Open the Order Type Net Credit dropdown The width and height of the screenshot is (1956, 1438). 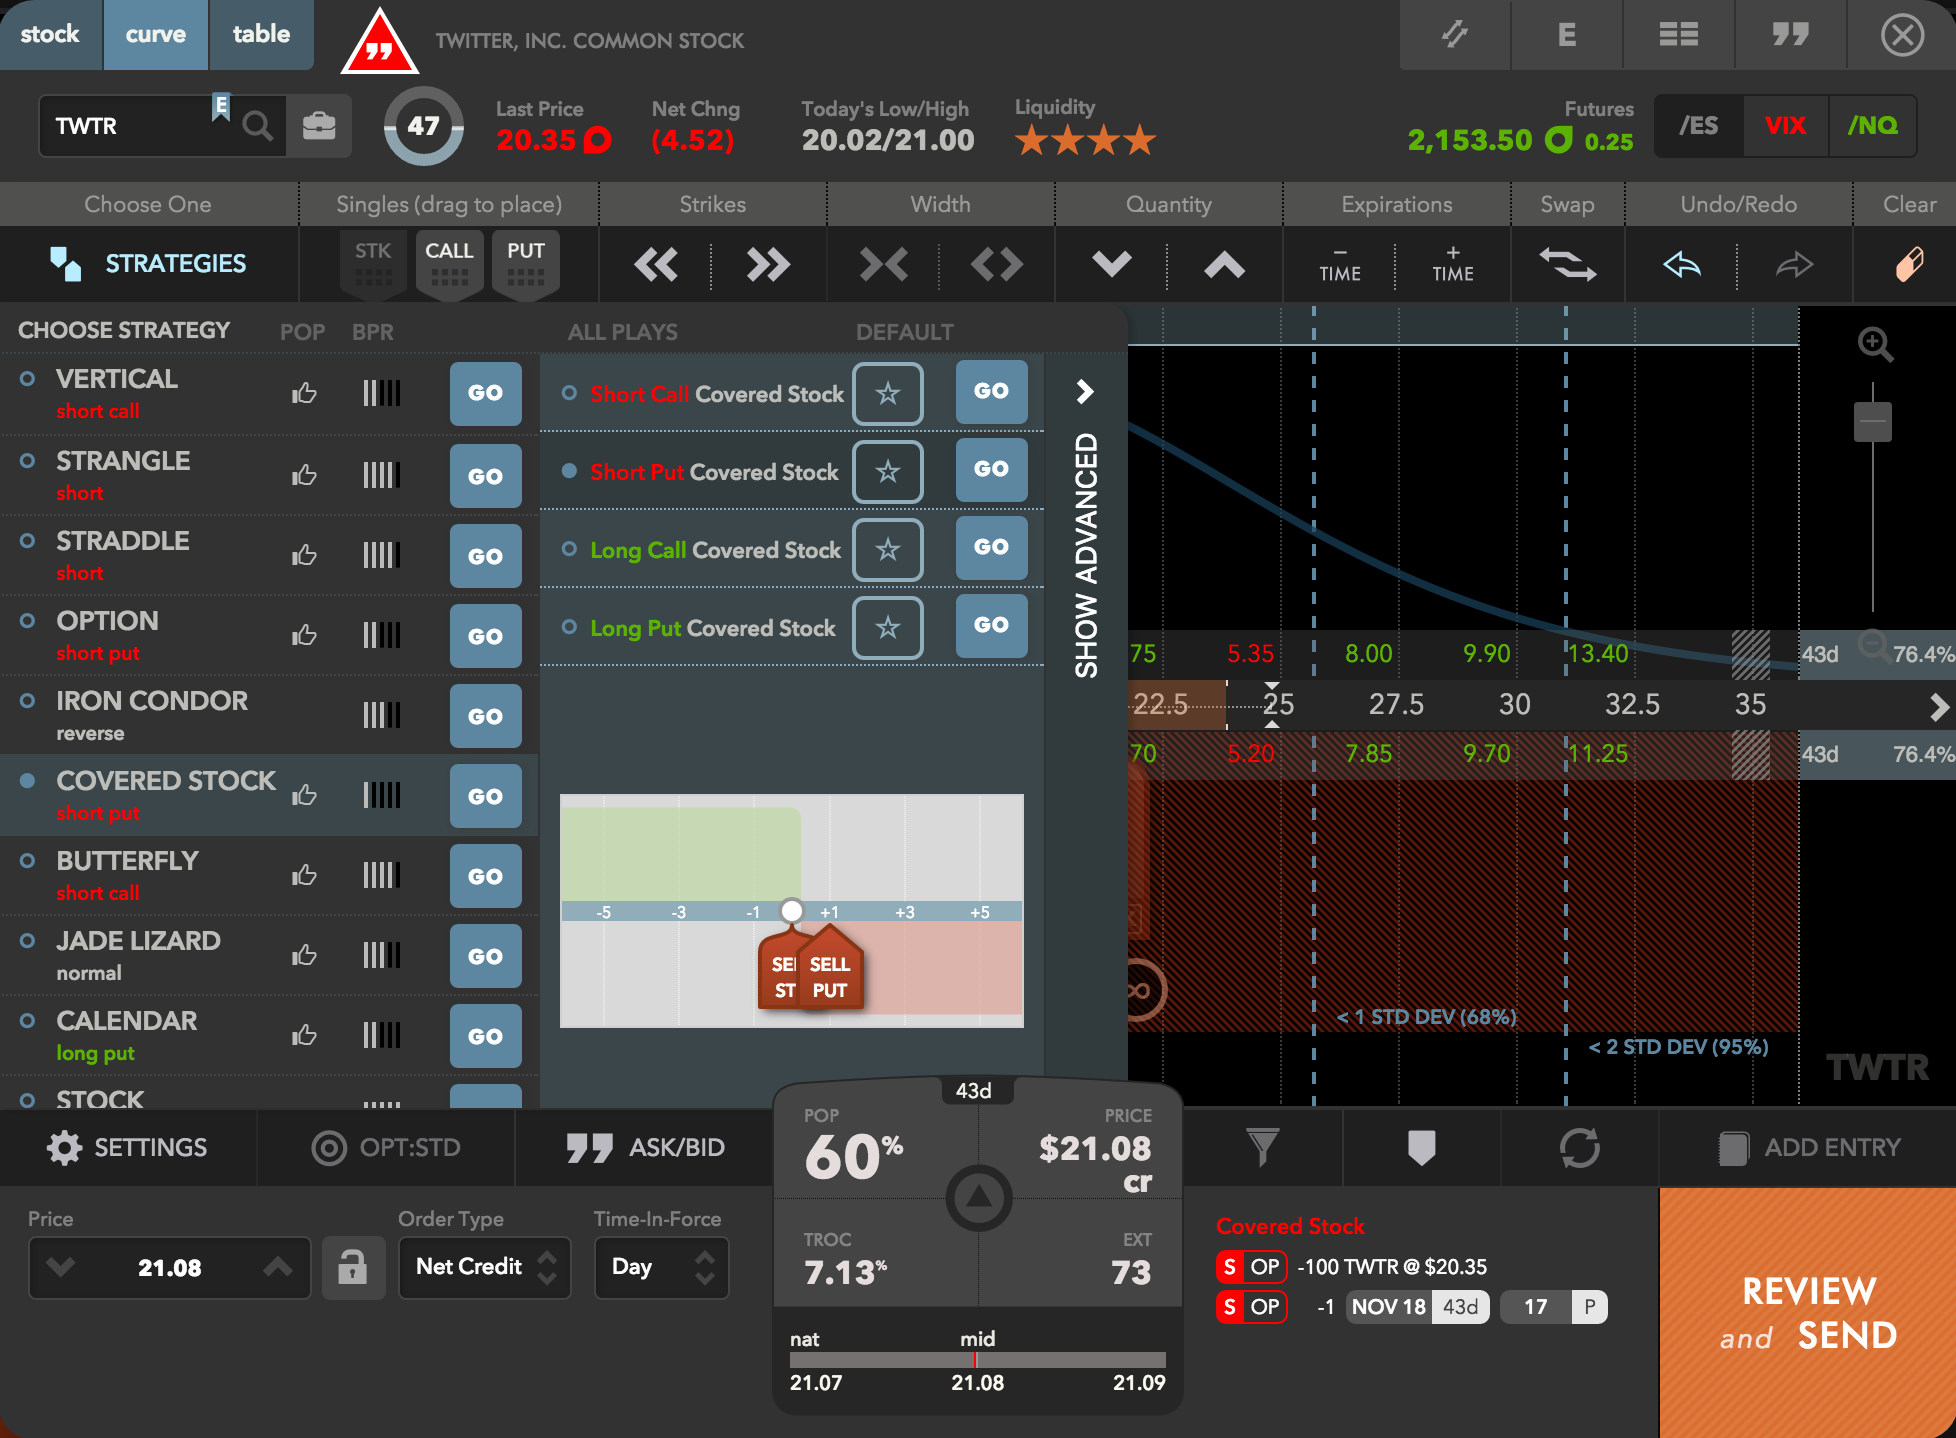click(484, 1268)
